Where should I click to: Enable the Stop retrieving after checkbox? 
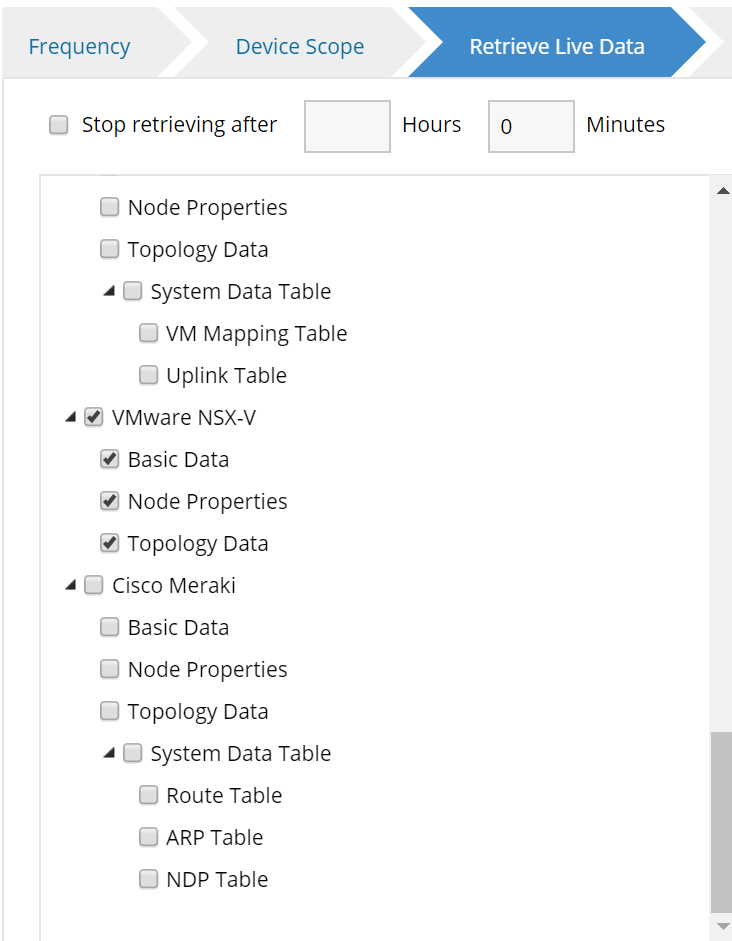[60, 125]
